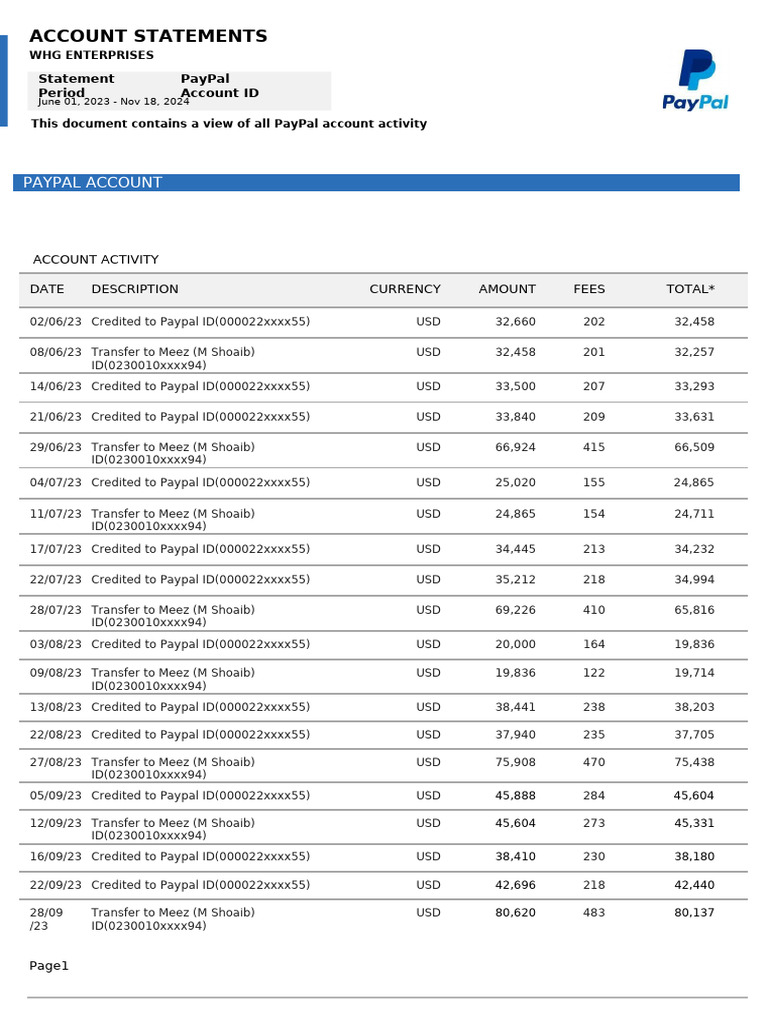Select amount 38,410

pos(515,856)
